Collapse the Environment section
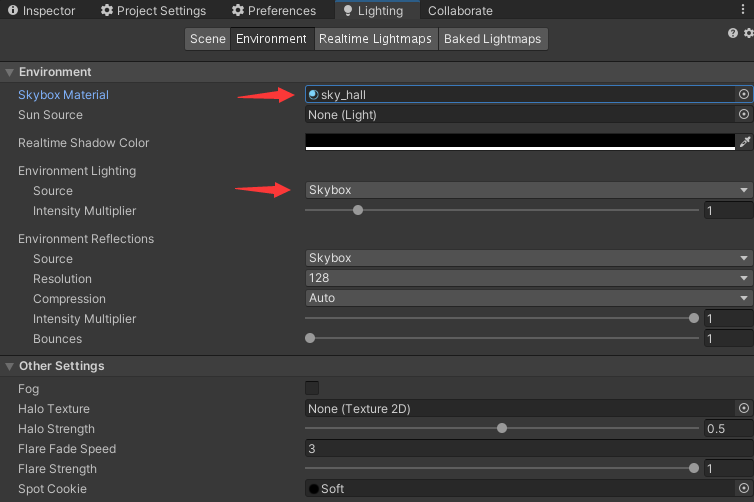 pos(9,72)
